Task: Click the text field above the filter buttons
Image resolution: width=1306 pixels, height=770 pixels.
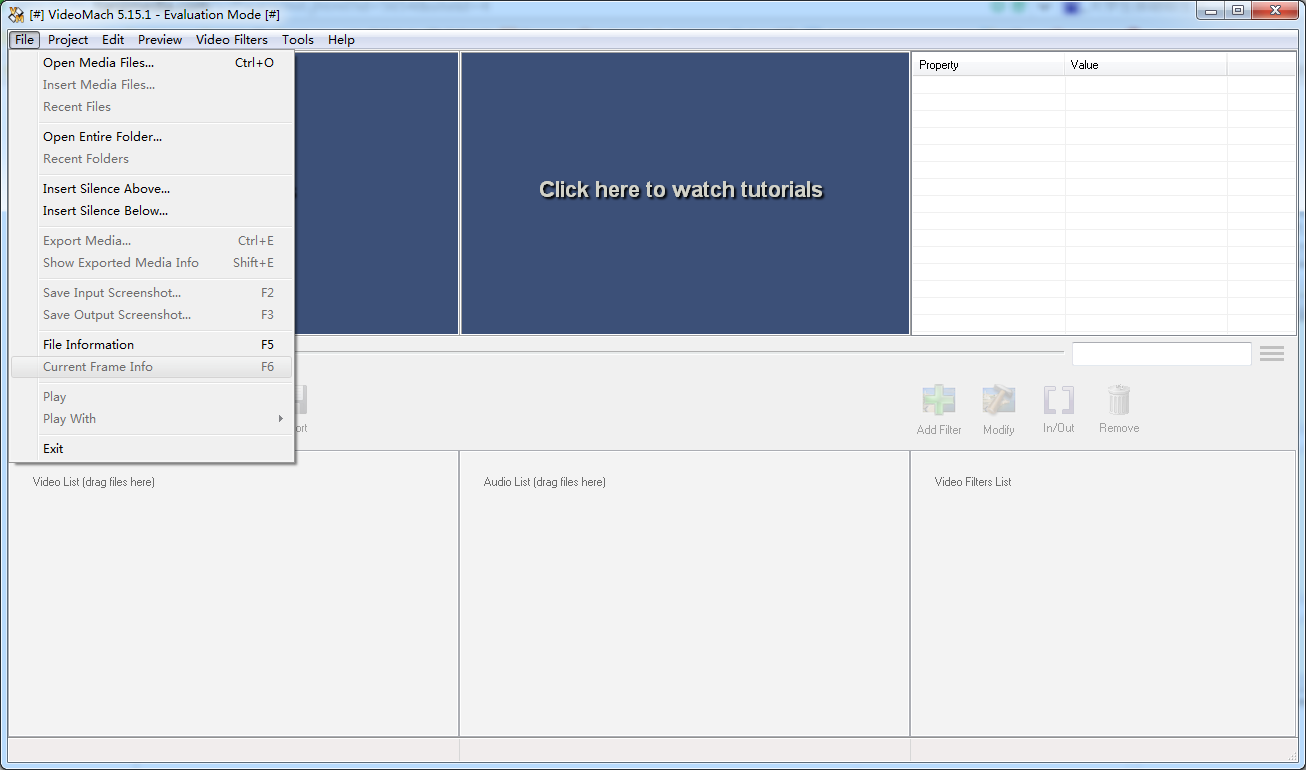Action: pos(1161,354)
